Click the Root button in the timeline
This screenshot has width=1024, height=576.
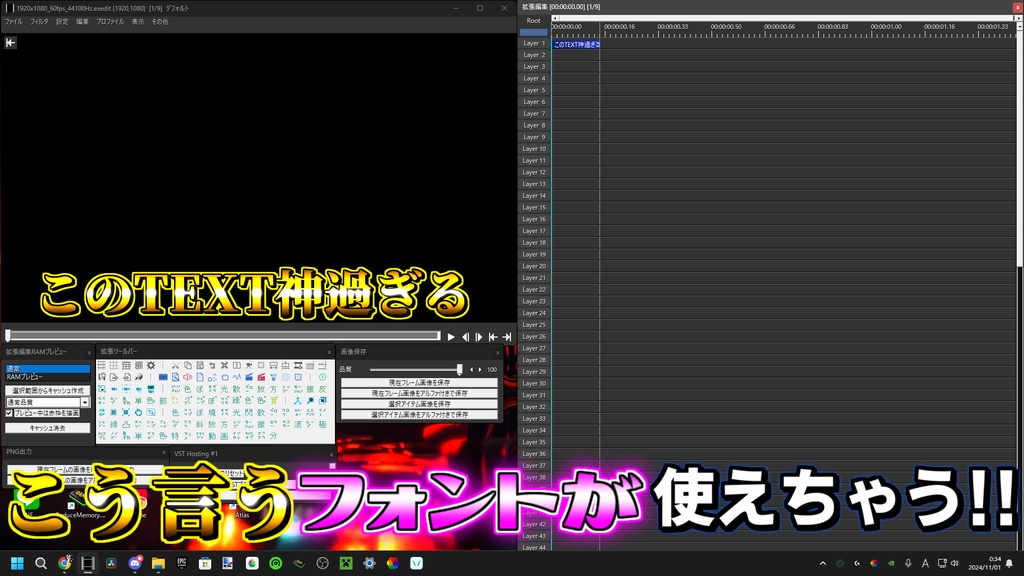tap(534, 20)
